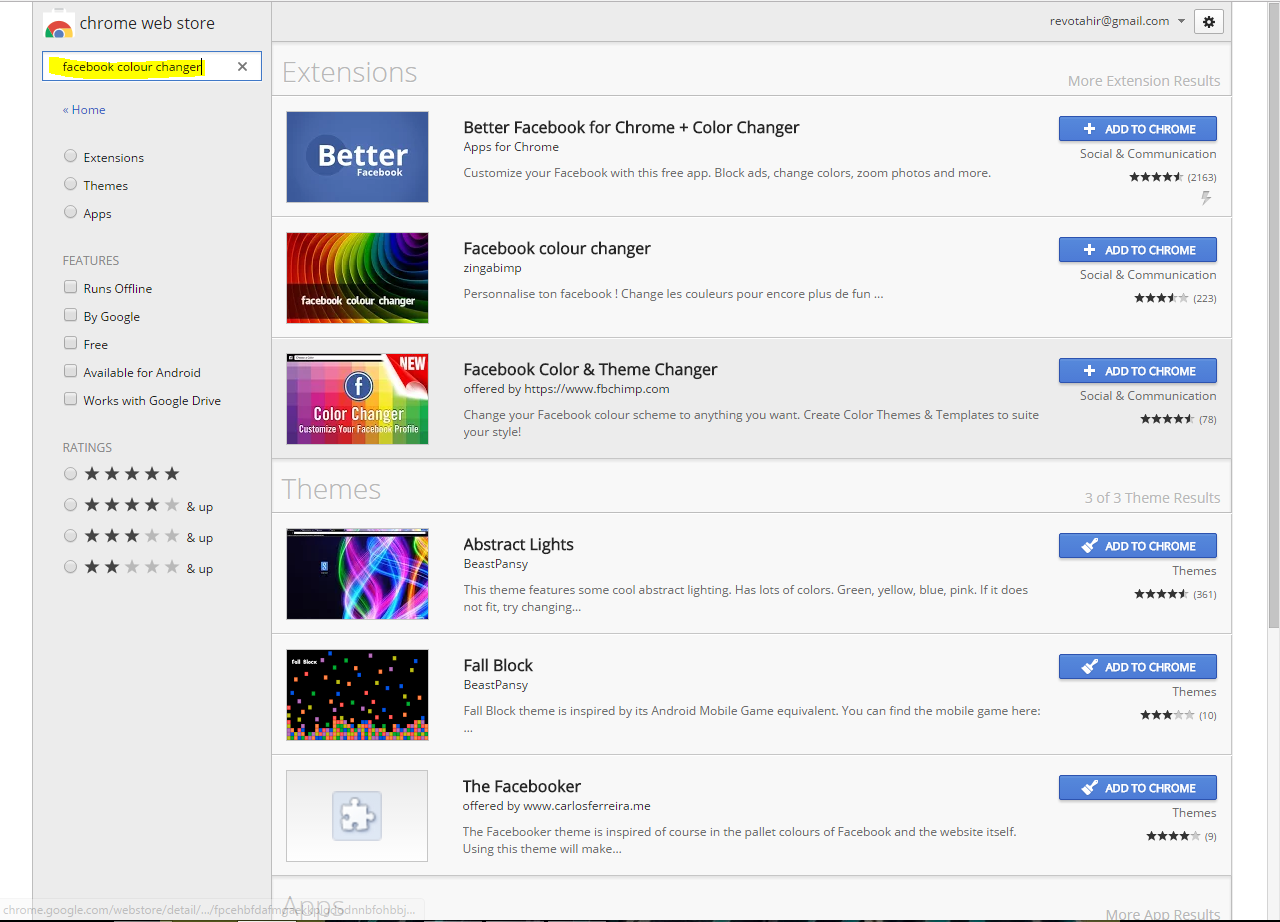
Task: Open the settings gear menu
Action: pyautogui.click(x=1209, y=22)
